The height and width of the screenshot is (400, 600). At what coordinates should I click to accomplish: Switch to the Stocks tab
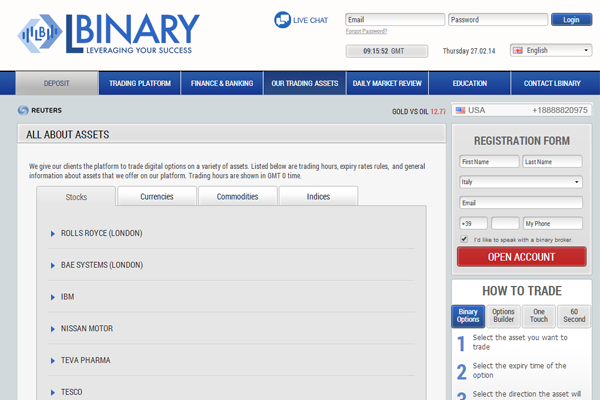(76, 197)
